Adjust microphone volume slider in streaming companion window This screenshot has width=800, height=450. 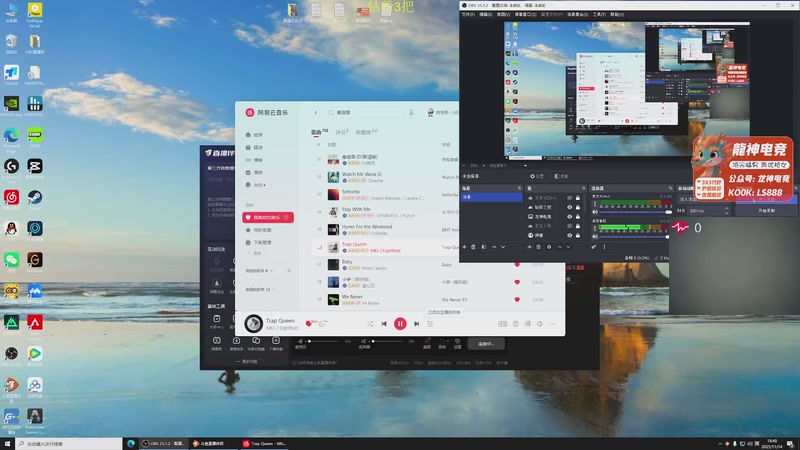pos(322,341)
